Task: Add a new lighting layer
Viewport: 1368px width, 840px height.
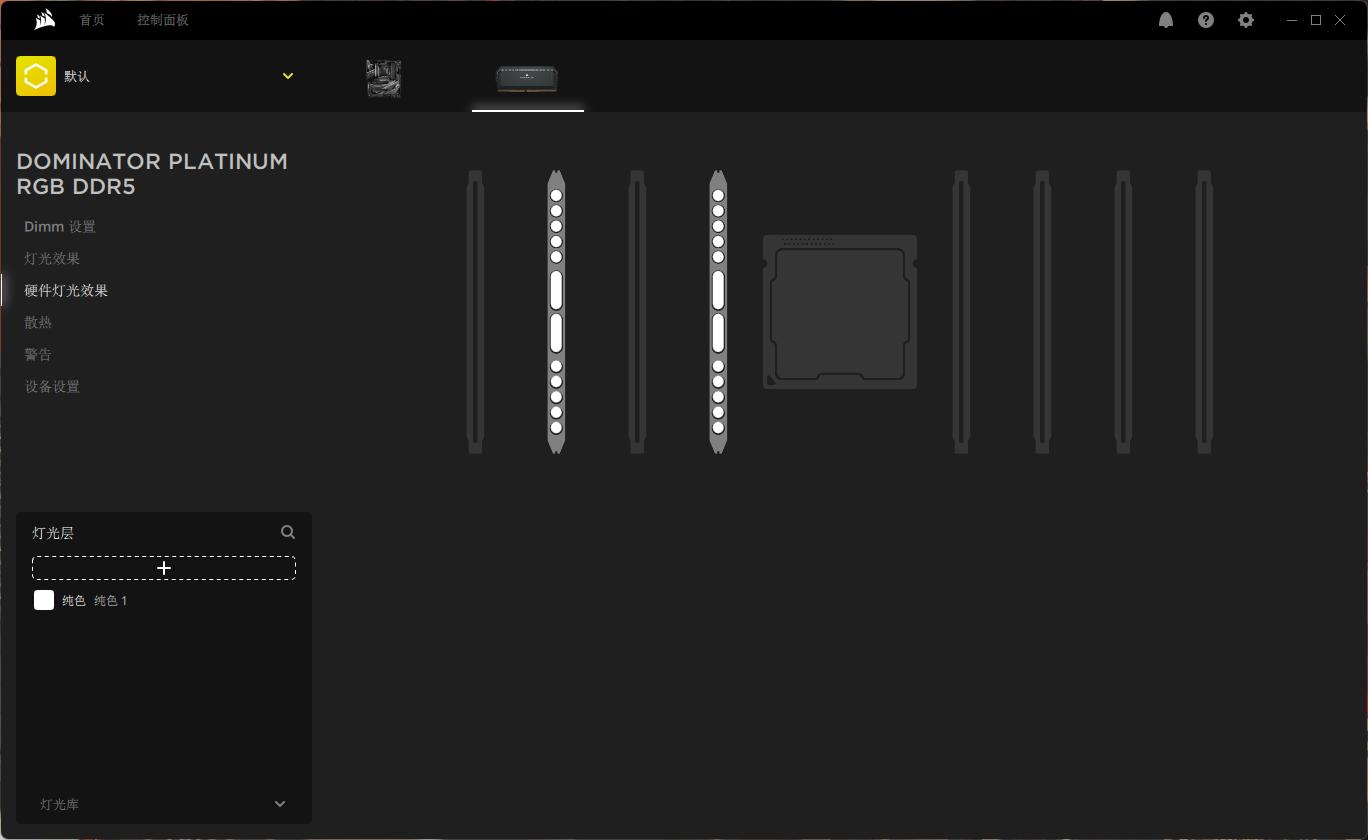Action: click(164, 568)
